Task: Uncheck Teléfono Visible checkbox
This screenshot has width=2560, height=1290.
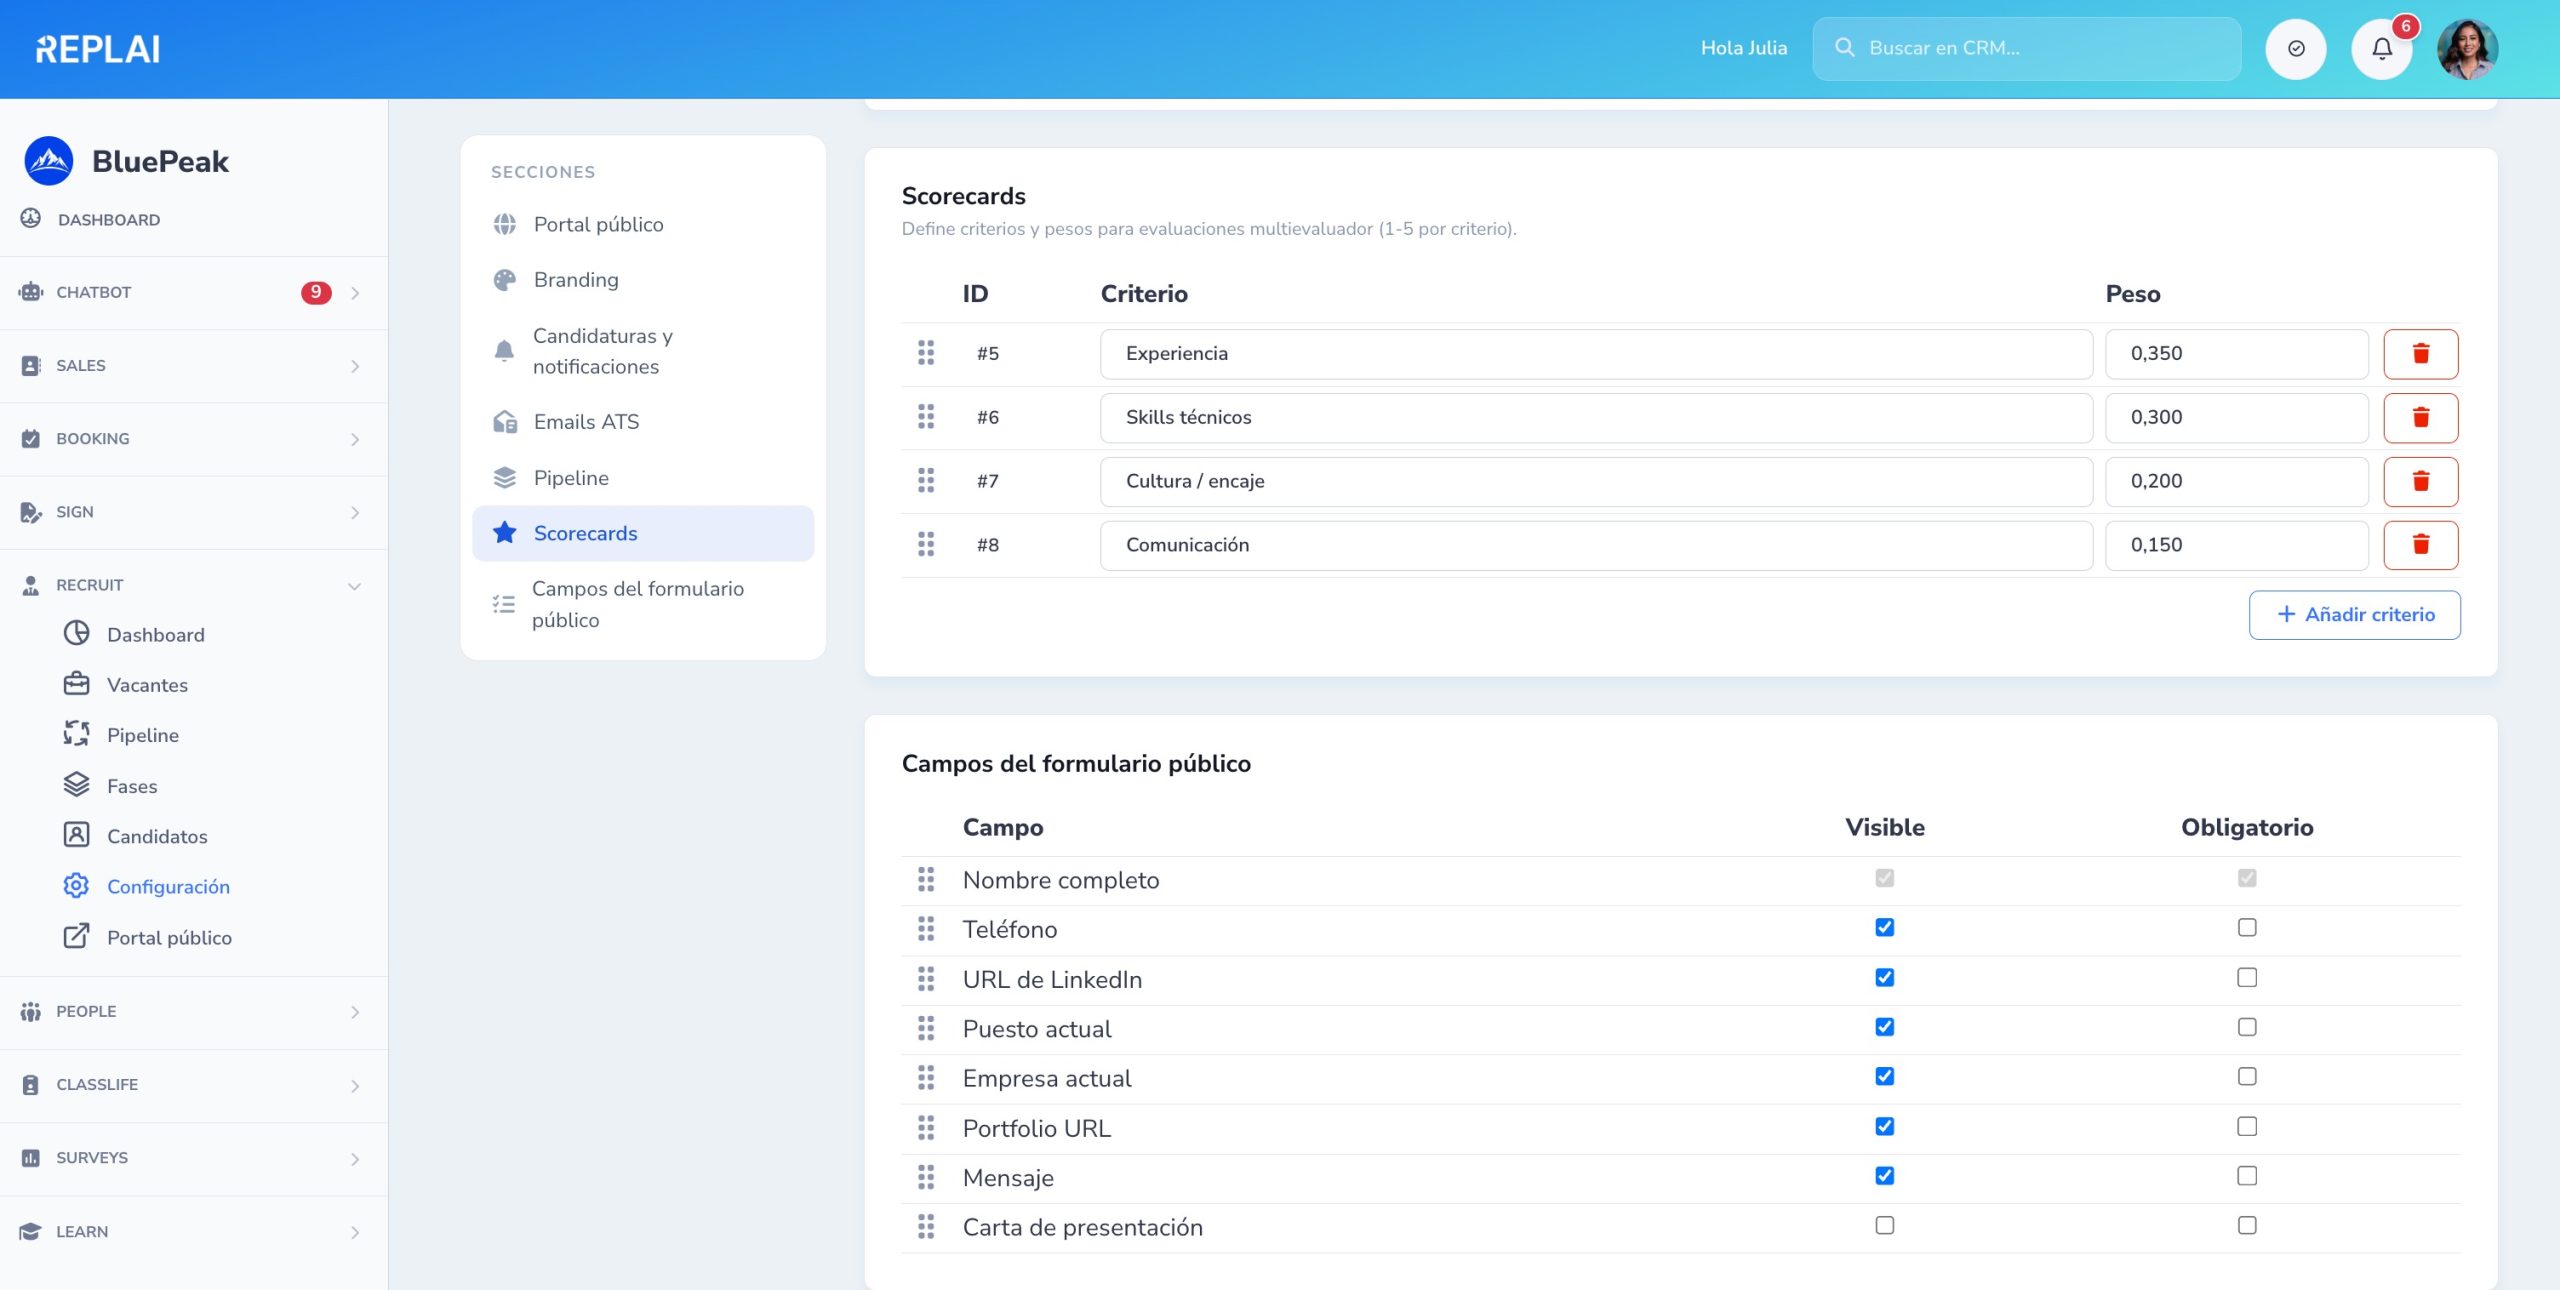Action: click(1884, 928)
